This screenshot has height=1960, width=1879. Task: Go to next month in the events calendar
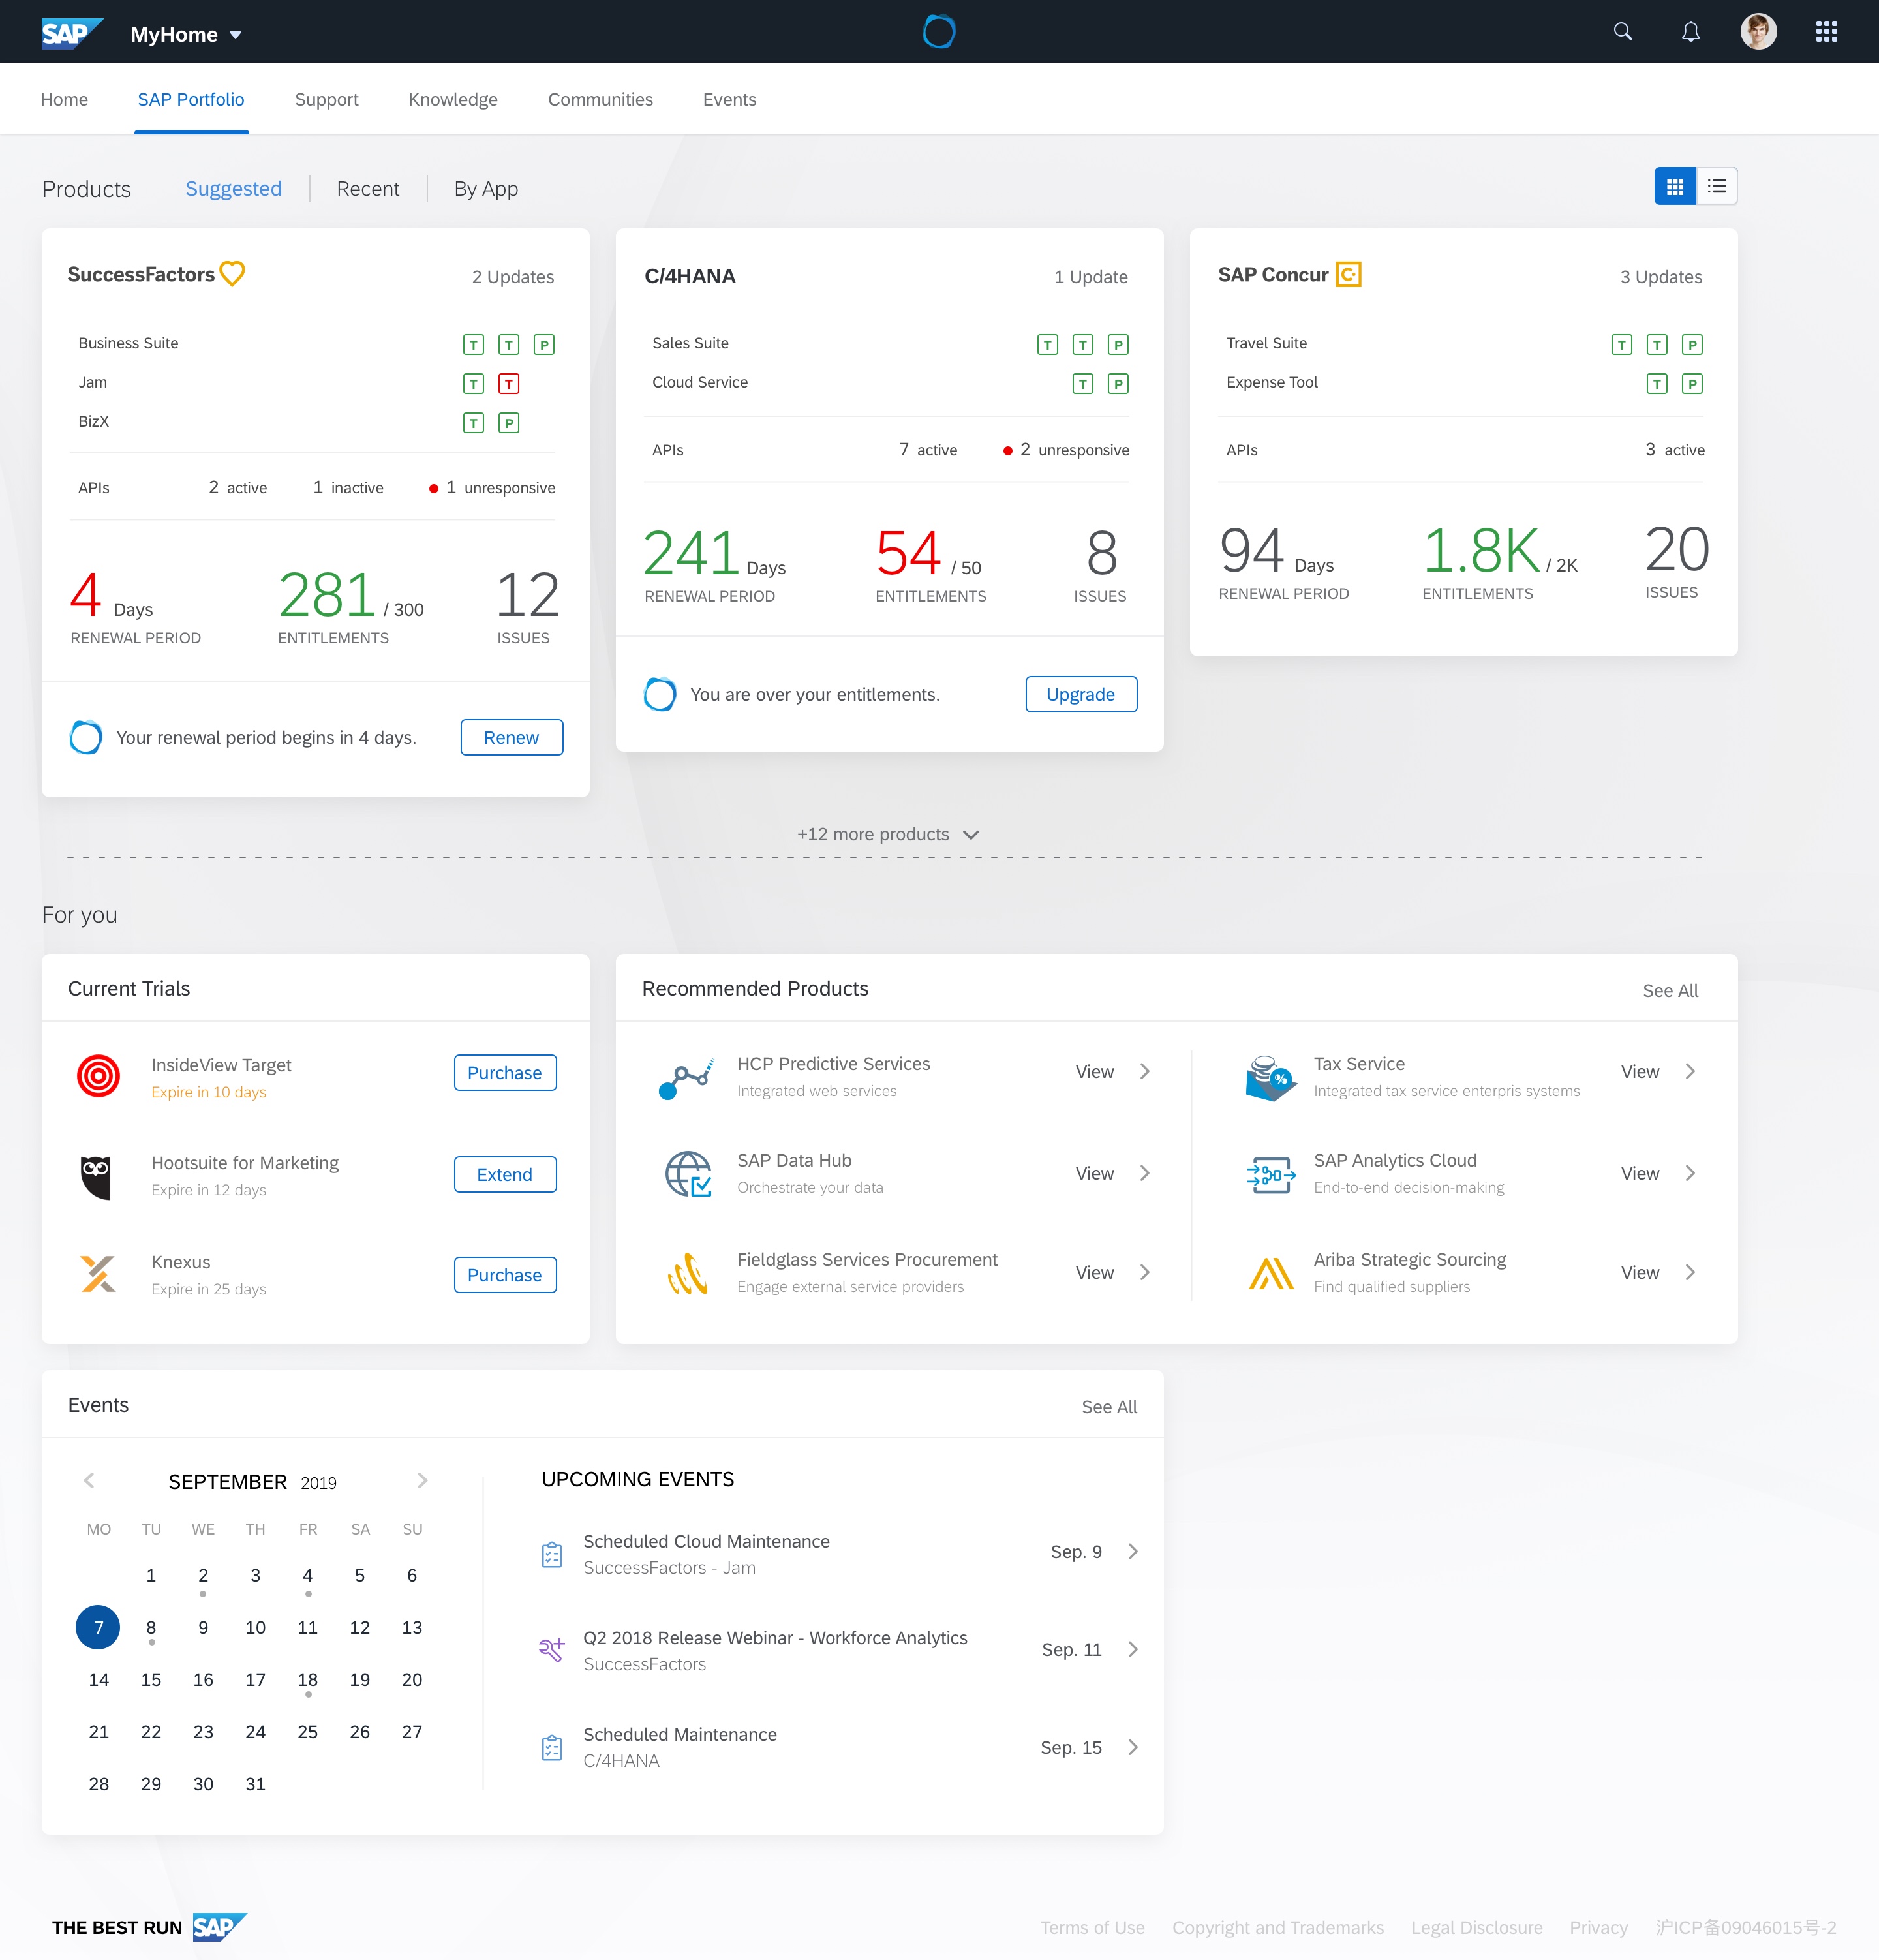coord(422,1481)
